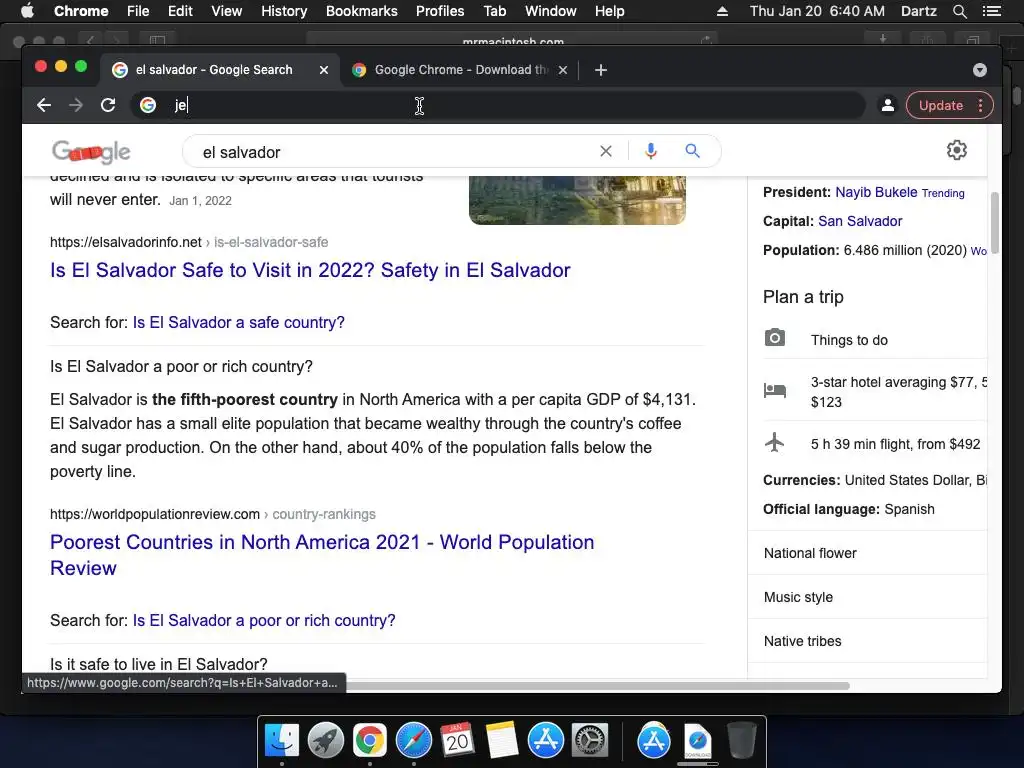The height and width of the screenshot is (768, 1024).
Task: Open Poorest Countries in North America result
Action: 322,555
